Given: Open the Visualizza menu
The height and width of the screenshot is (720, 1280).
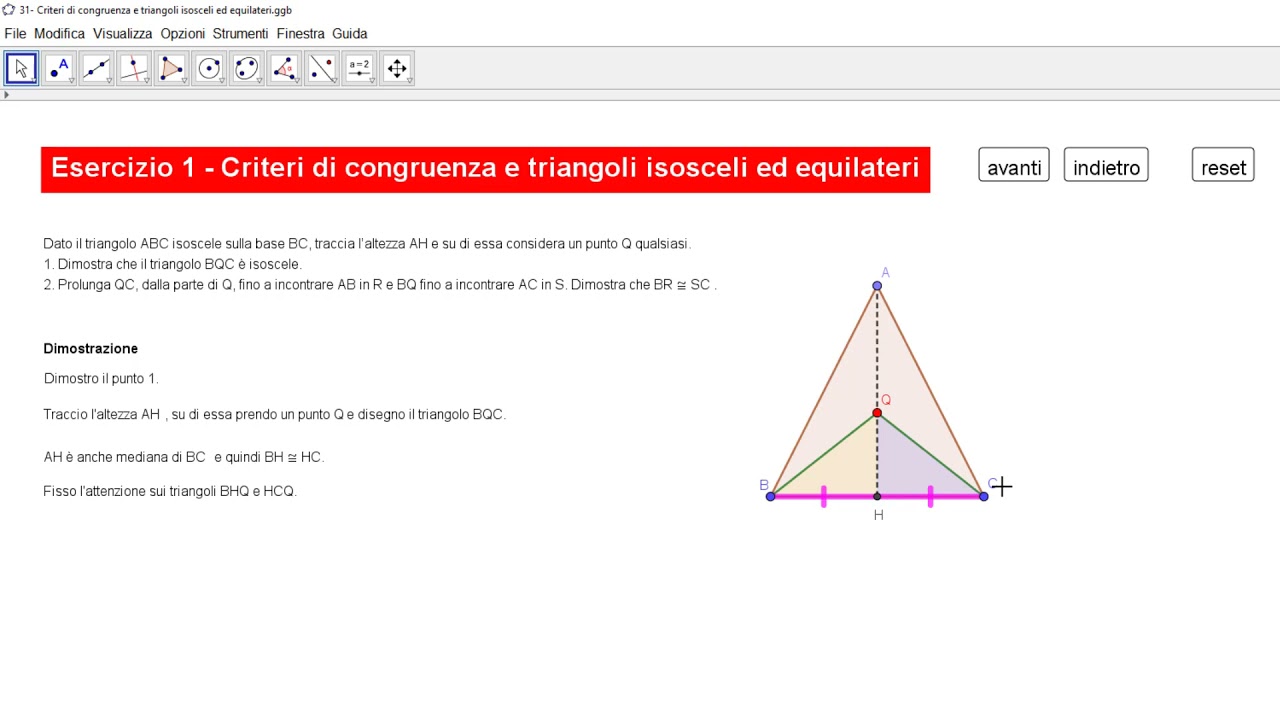Looking at the screenshot, I should tap(123, 33).
